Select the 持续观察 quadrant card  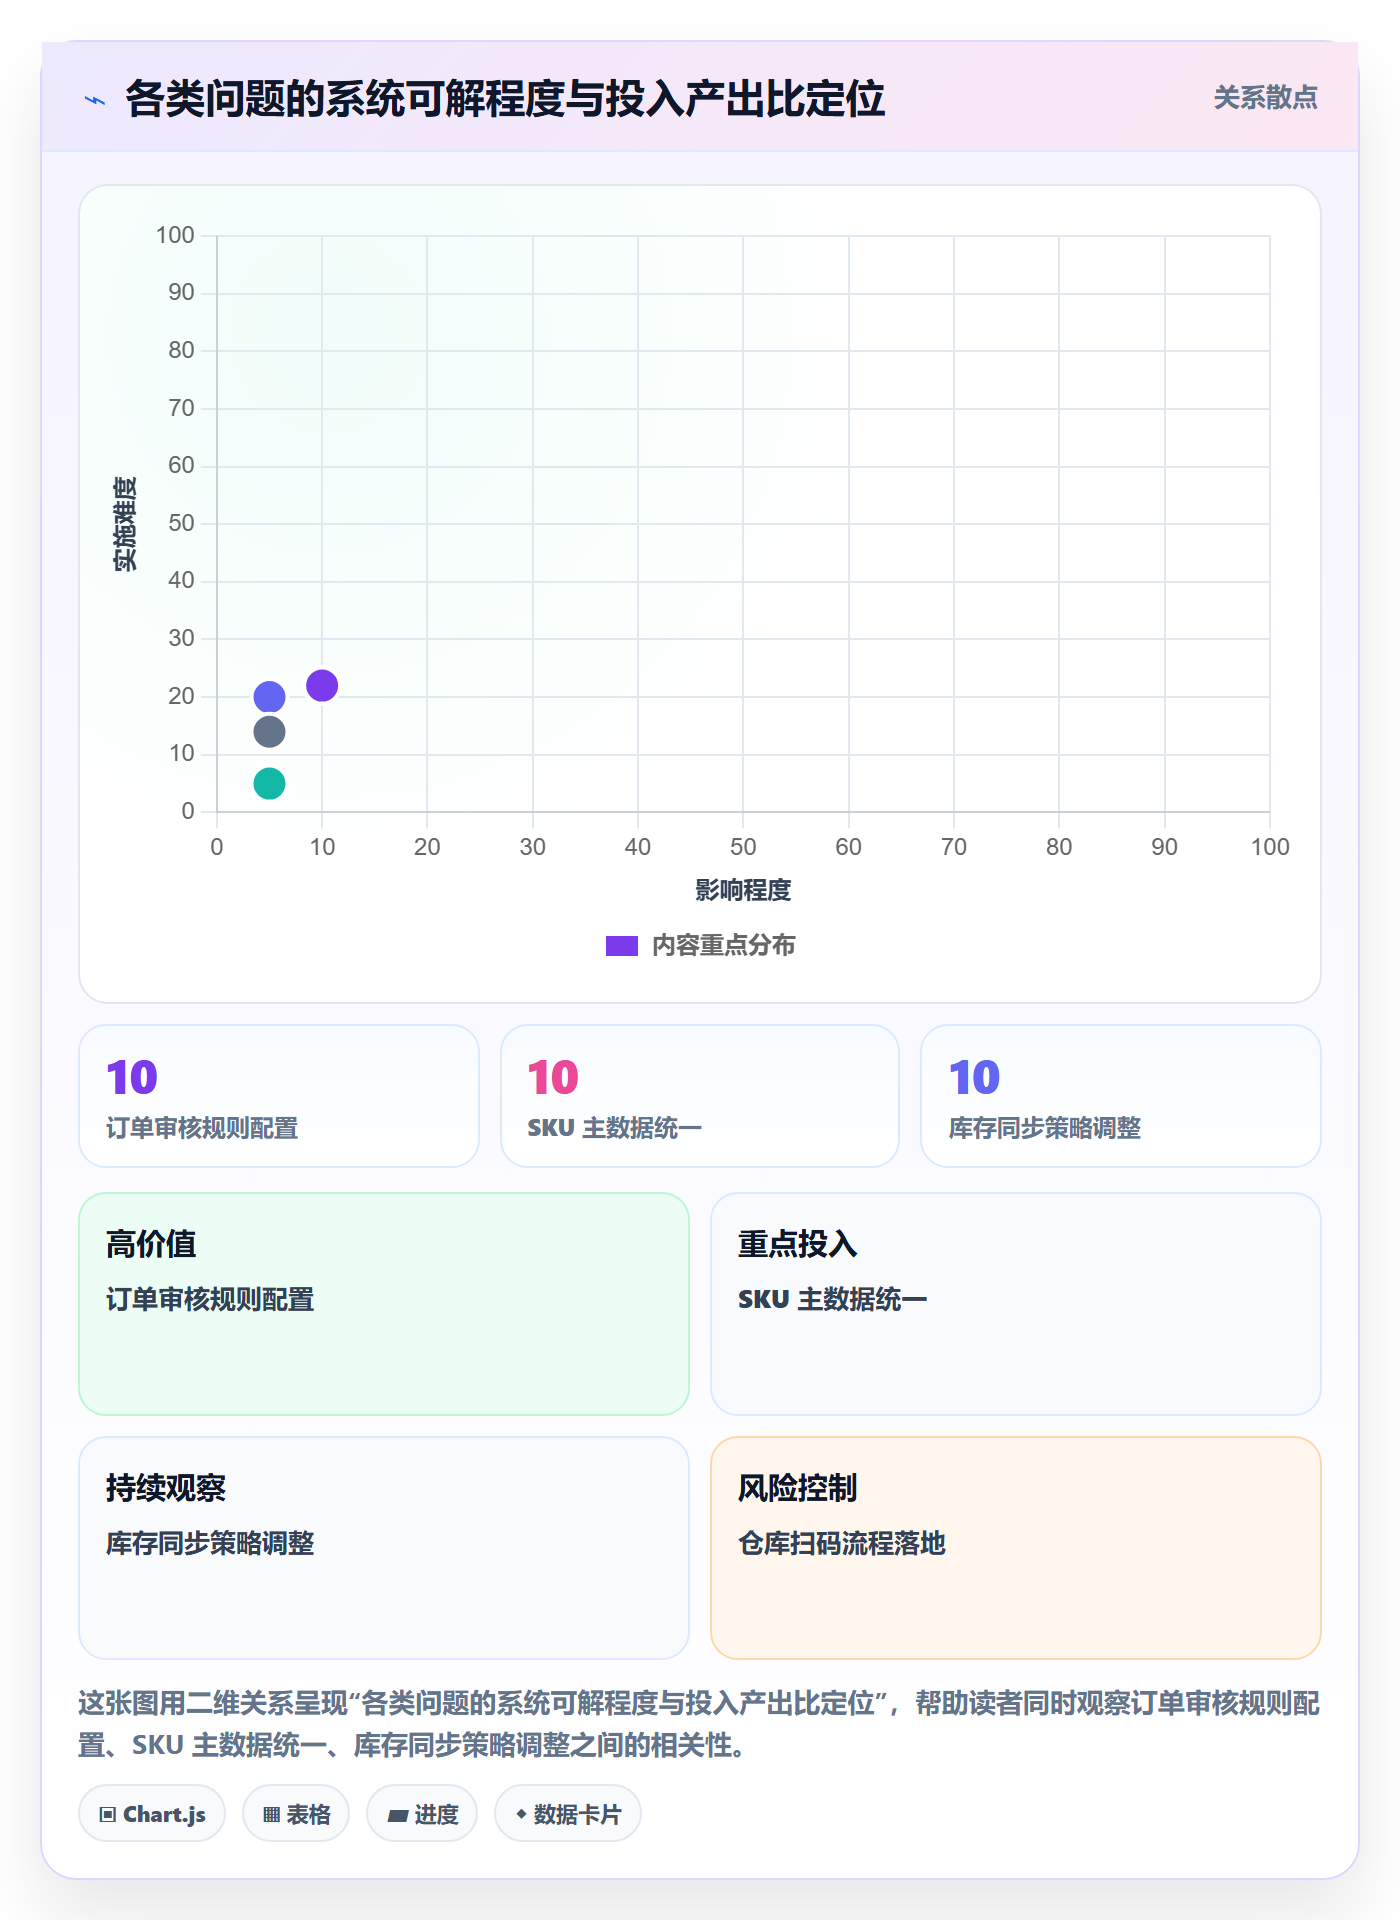[x=384, y=1548]
